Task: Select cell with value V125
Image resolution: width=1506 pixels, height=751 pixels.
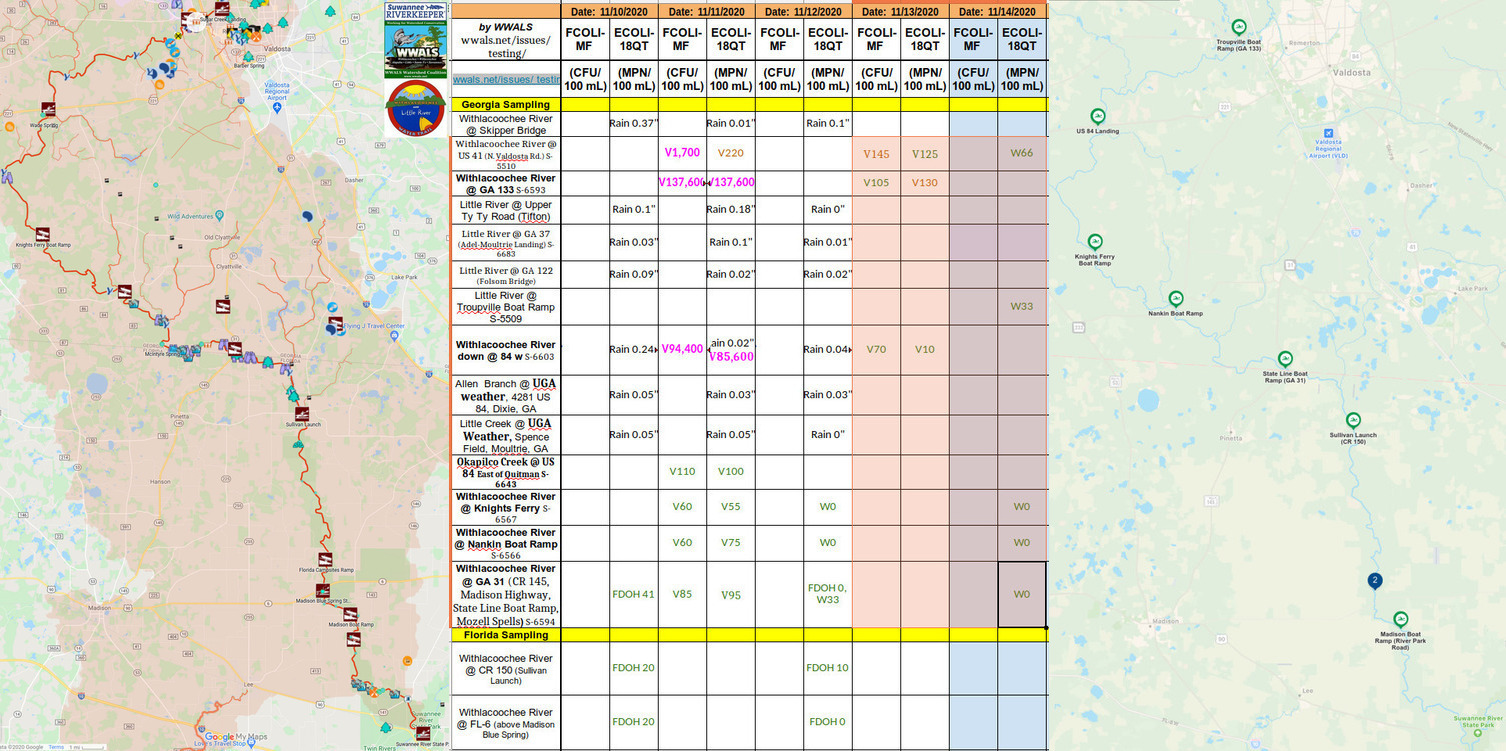Action: (x=925, y=153)
